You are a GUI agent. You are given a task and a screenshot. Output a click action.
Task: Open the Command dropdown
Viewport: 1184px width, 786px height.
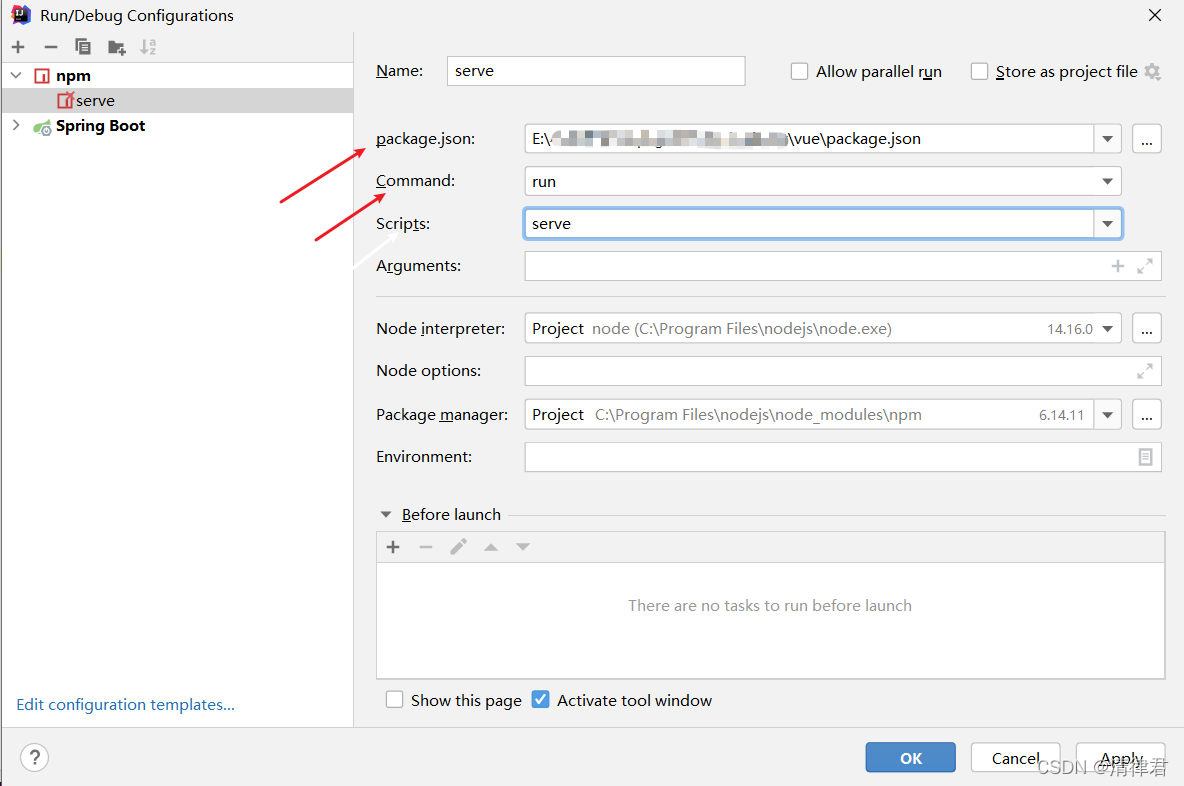[x=1108, y=181]
